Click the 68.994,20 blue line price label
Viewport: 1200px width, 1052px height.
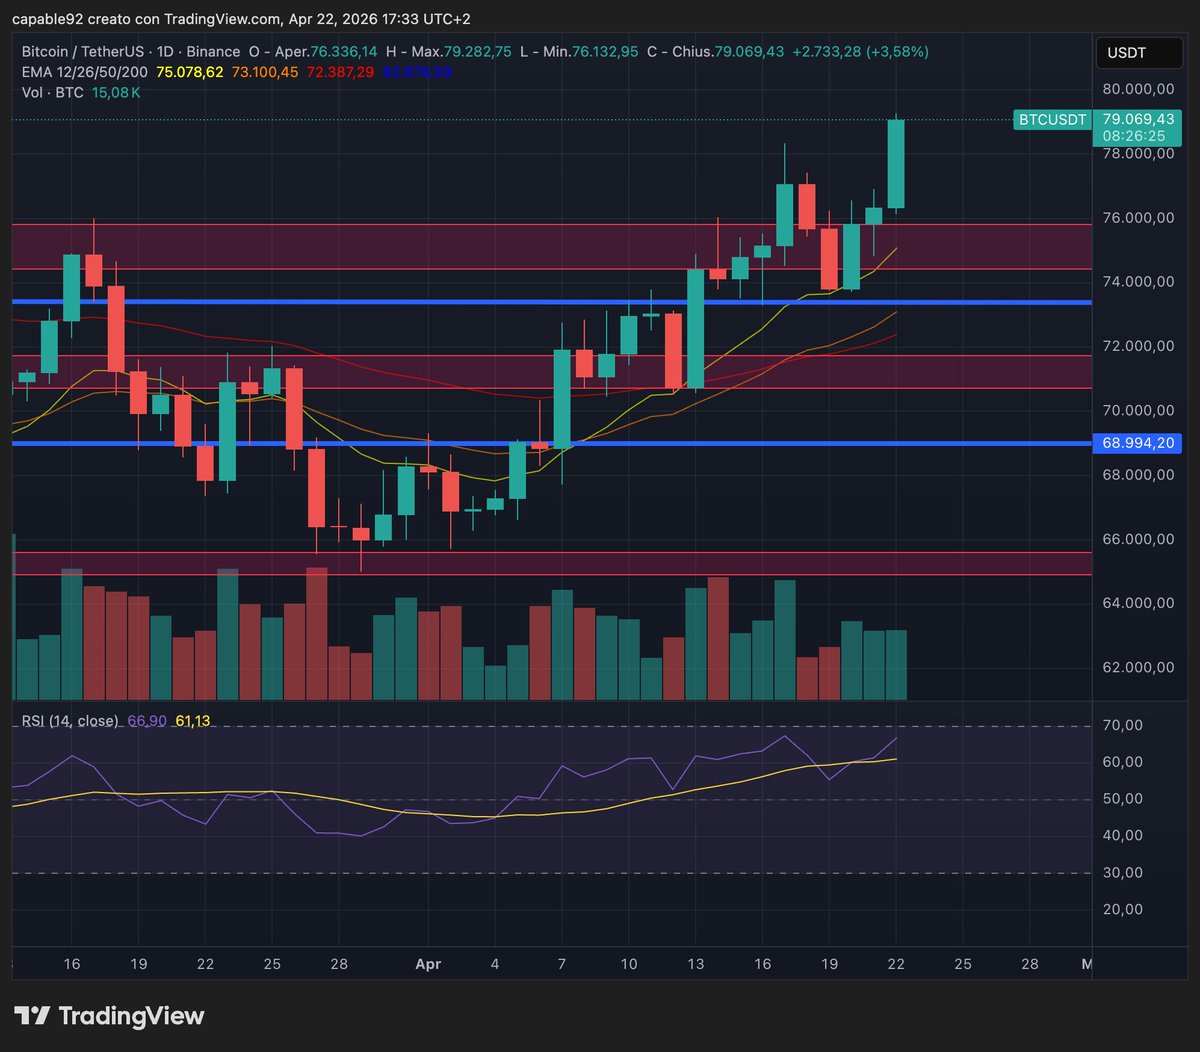click(x=1138, y=442)
